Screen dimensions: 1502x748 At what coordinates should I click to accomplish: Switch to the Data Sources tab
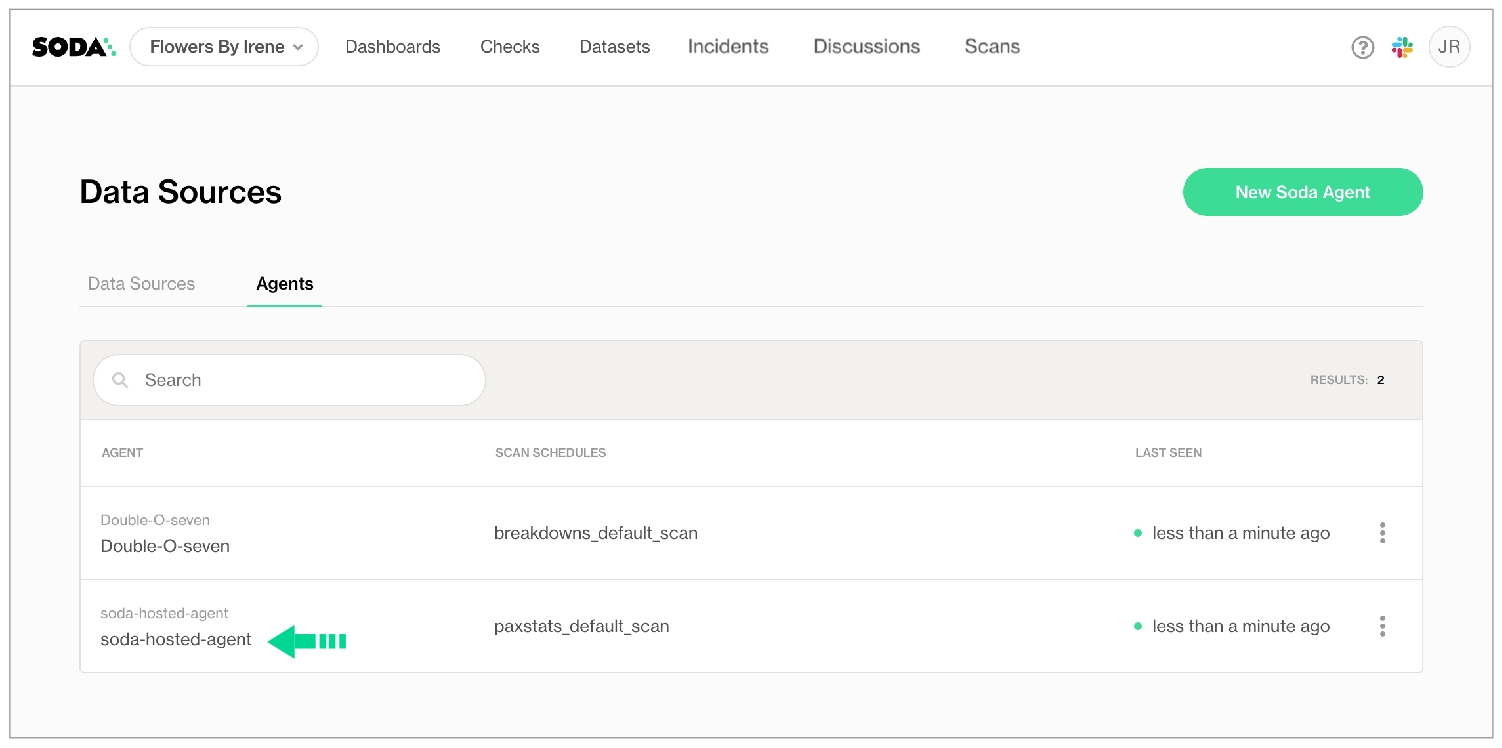click(141, 284)
